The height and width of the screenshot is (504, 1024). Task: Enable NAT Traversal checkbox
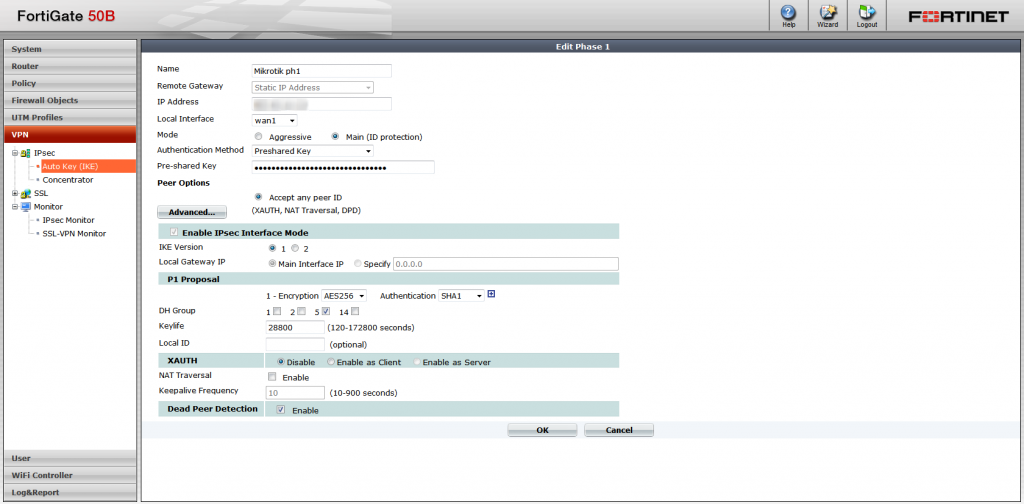point(272,377)
